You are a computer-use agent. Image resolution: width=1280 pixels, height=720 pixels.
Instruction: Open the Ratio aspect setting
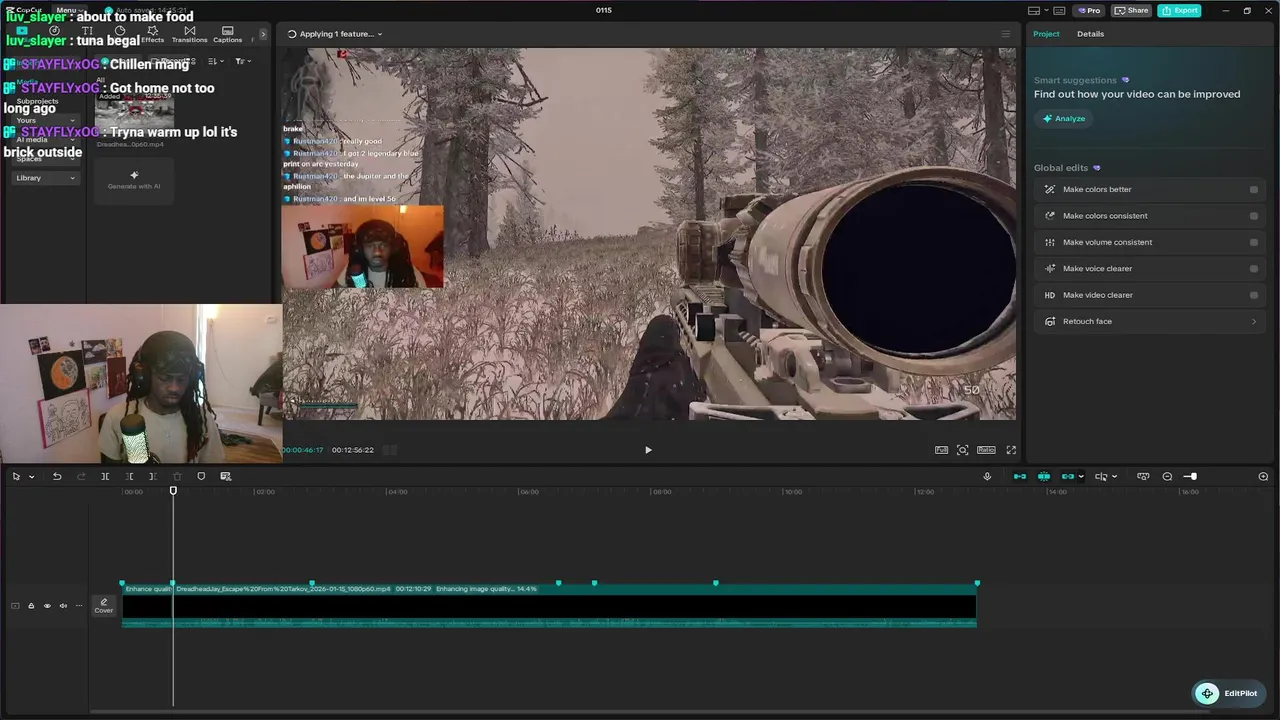(x=986, y=450)
